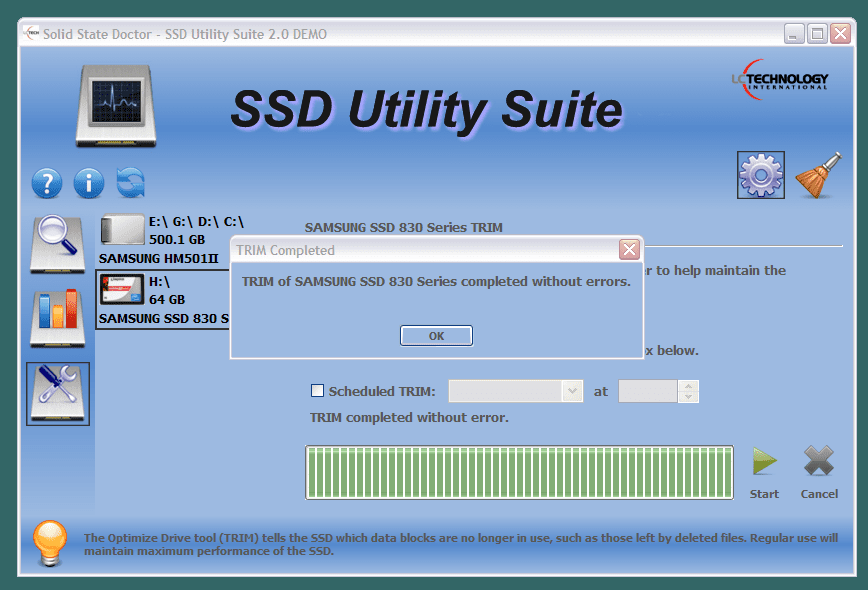Click the green Start play arrow
Viewport: 868px width, 590px height.
click(x=764, y=462)
